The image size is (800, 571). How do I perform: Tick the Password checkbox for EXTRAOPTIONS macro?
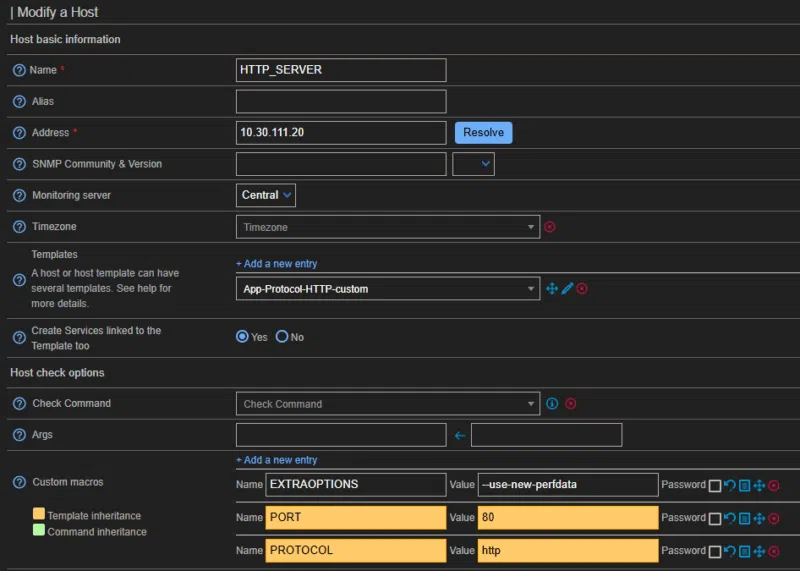[714, 486]
